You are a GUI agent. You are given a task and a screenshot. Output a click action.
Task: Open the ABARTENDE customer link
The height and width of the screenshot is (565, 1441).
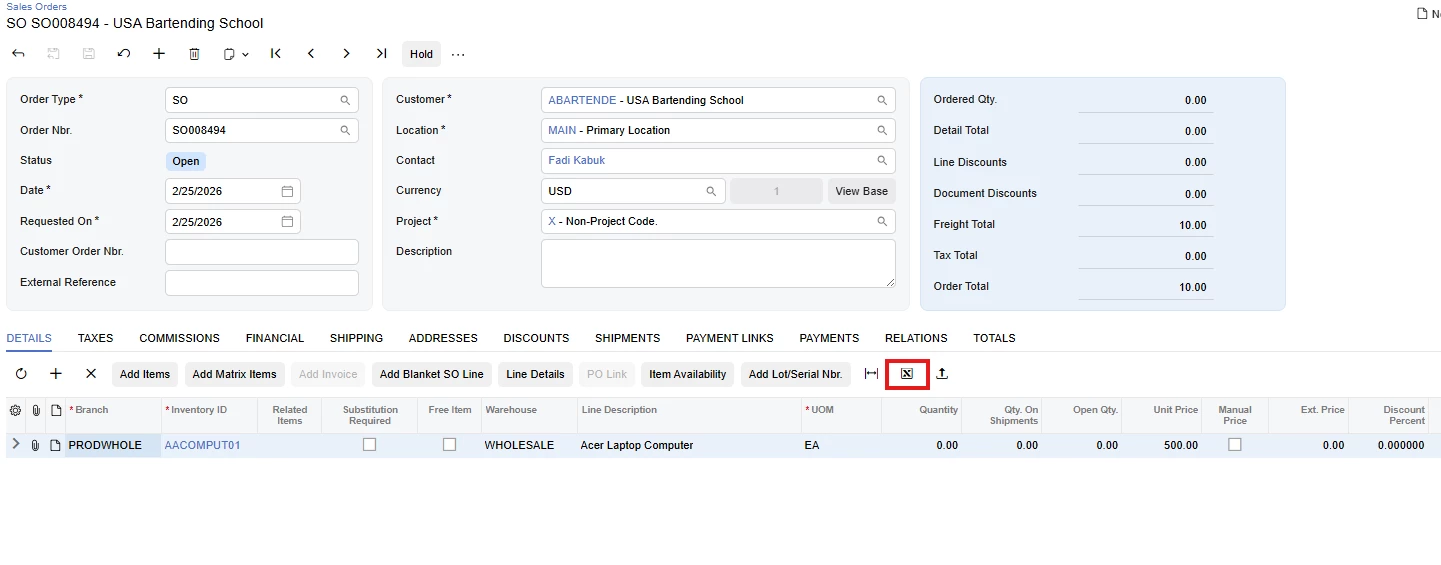click(x=582, y=100)
